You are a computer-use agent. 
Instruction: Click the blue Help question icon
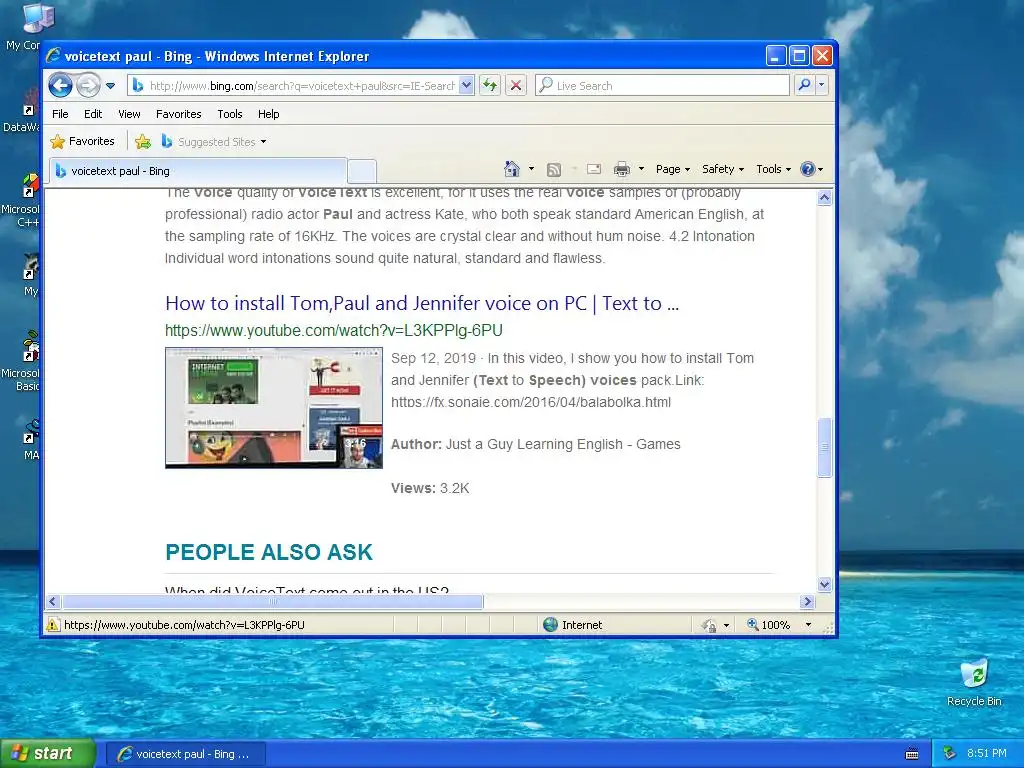[x=808, y=169]
